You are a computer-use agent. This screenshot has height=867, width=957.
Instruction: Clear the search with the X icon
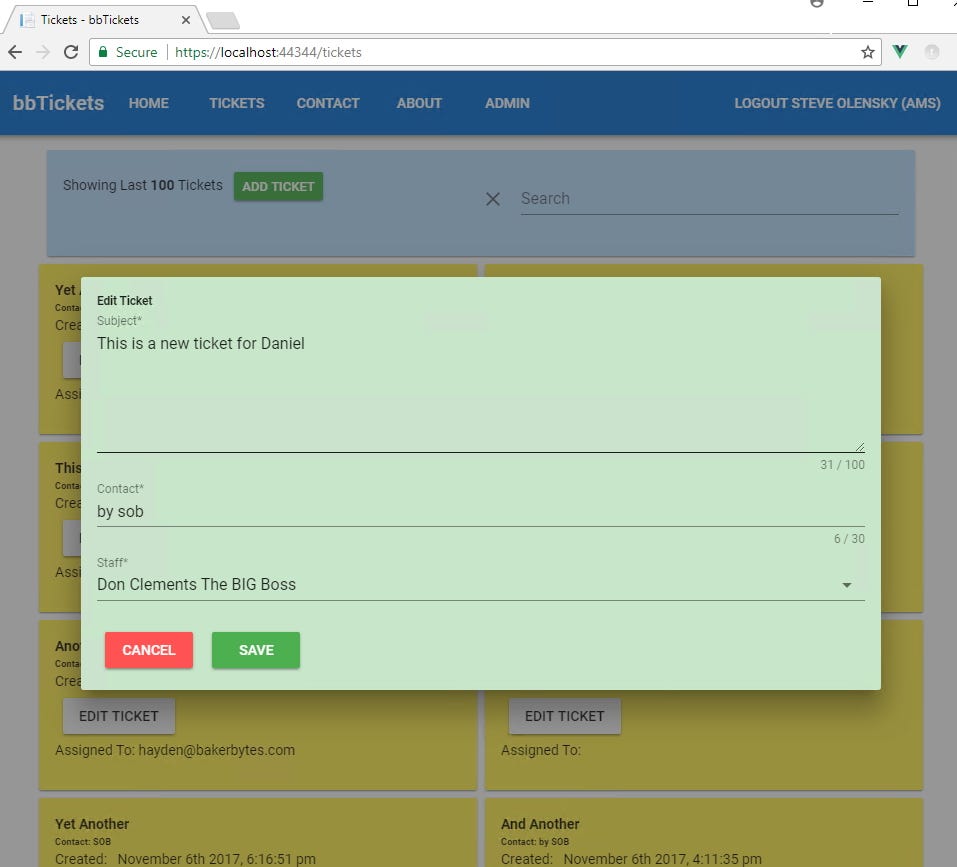[492, 199]
